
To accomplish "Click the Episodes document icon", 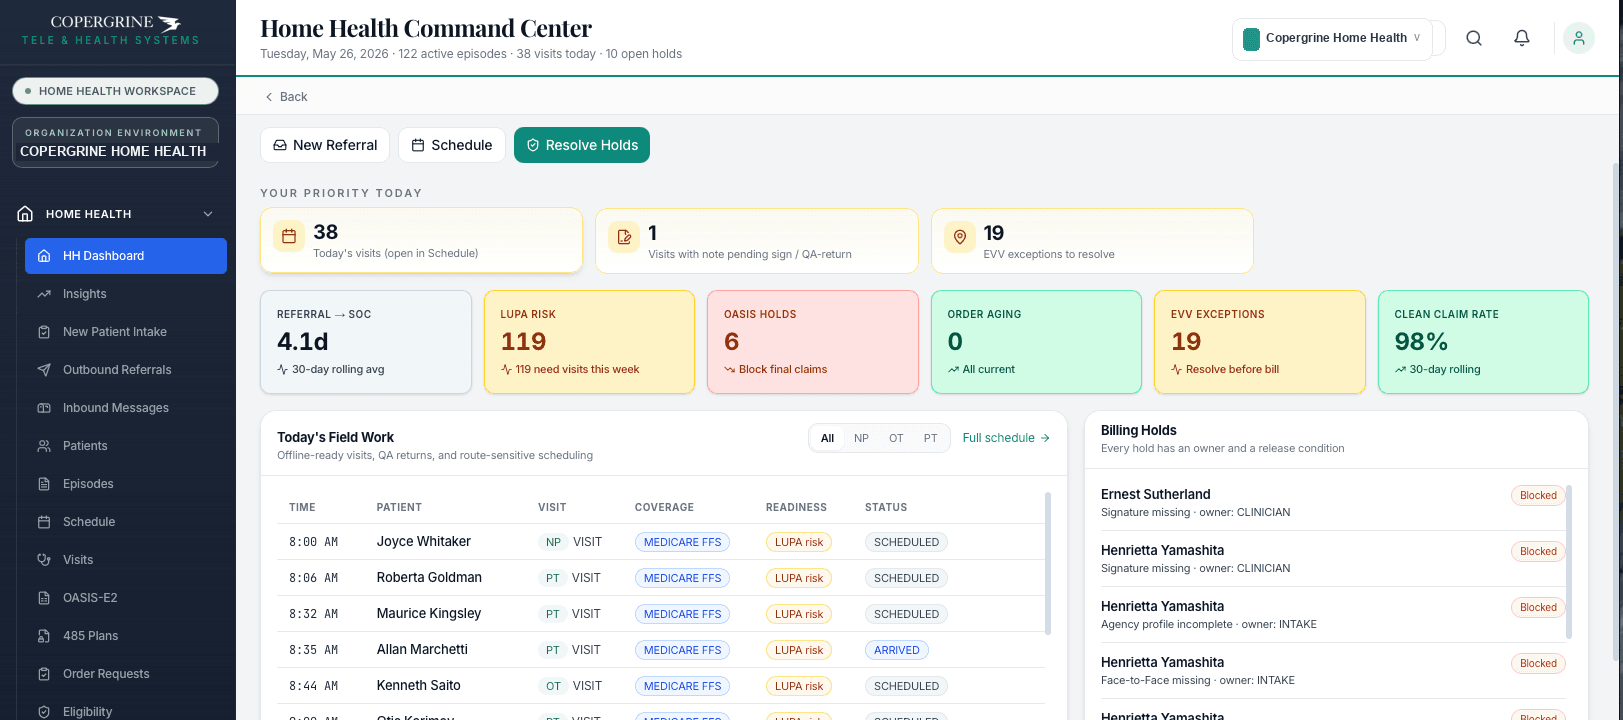I will coord(44,484).
